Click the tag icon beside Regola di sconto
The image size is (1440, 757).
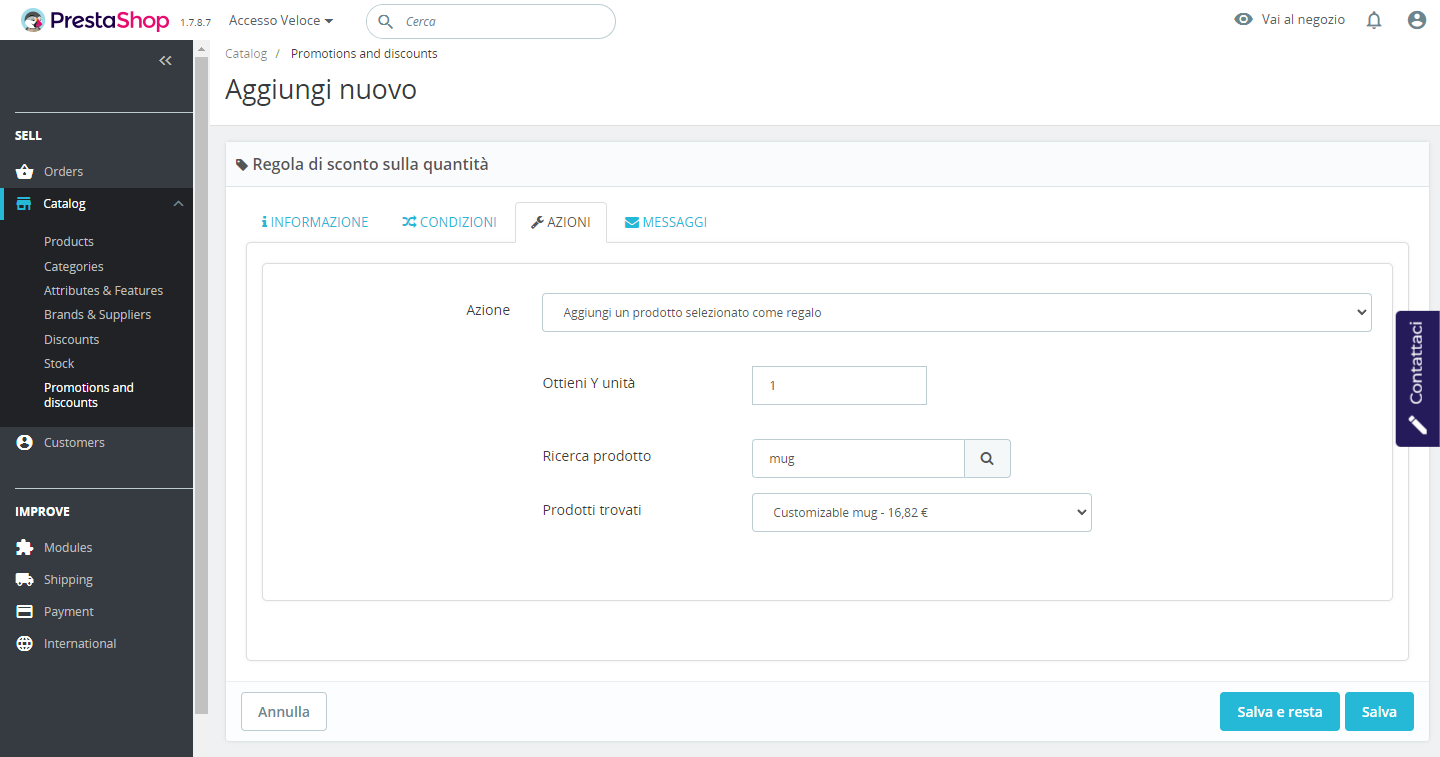(x=242, y=165)
